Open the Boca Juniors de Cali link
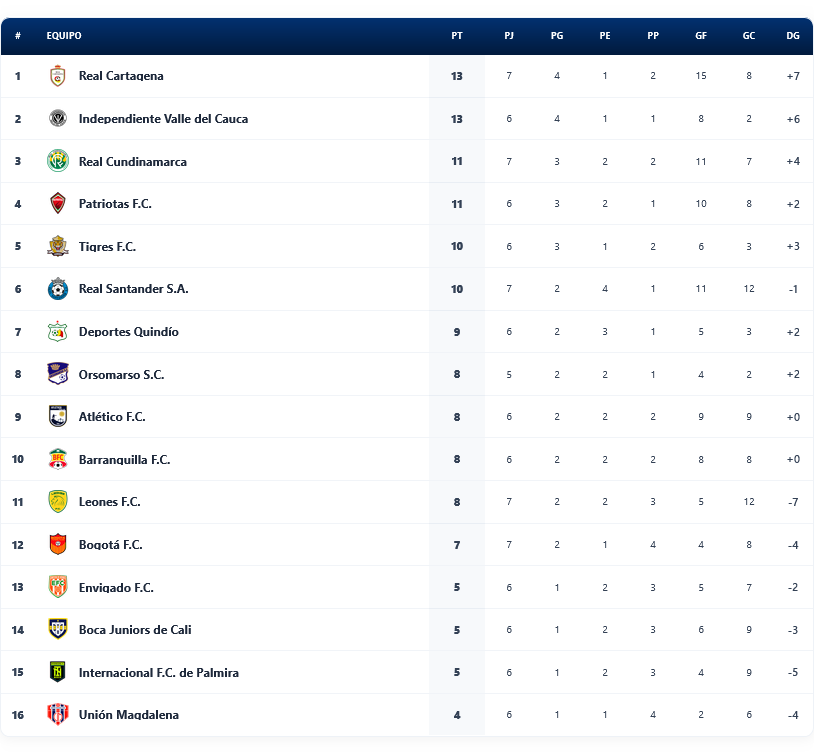The width and height of the screenshot is (814, 752). (135, 630)
